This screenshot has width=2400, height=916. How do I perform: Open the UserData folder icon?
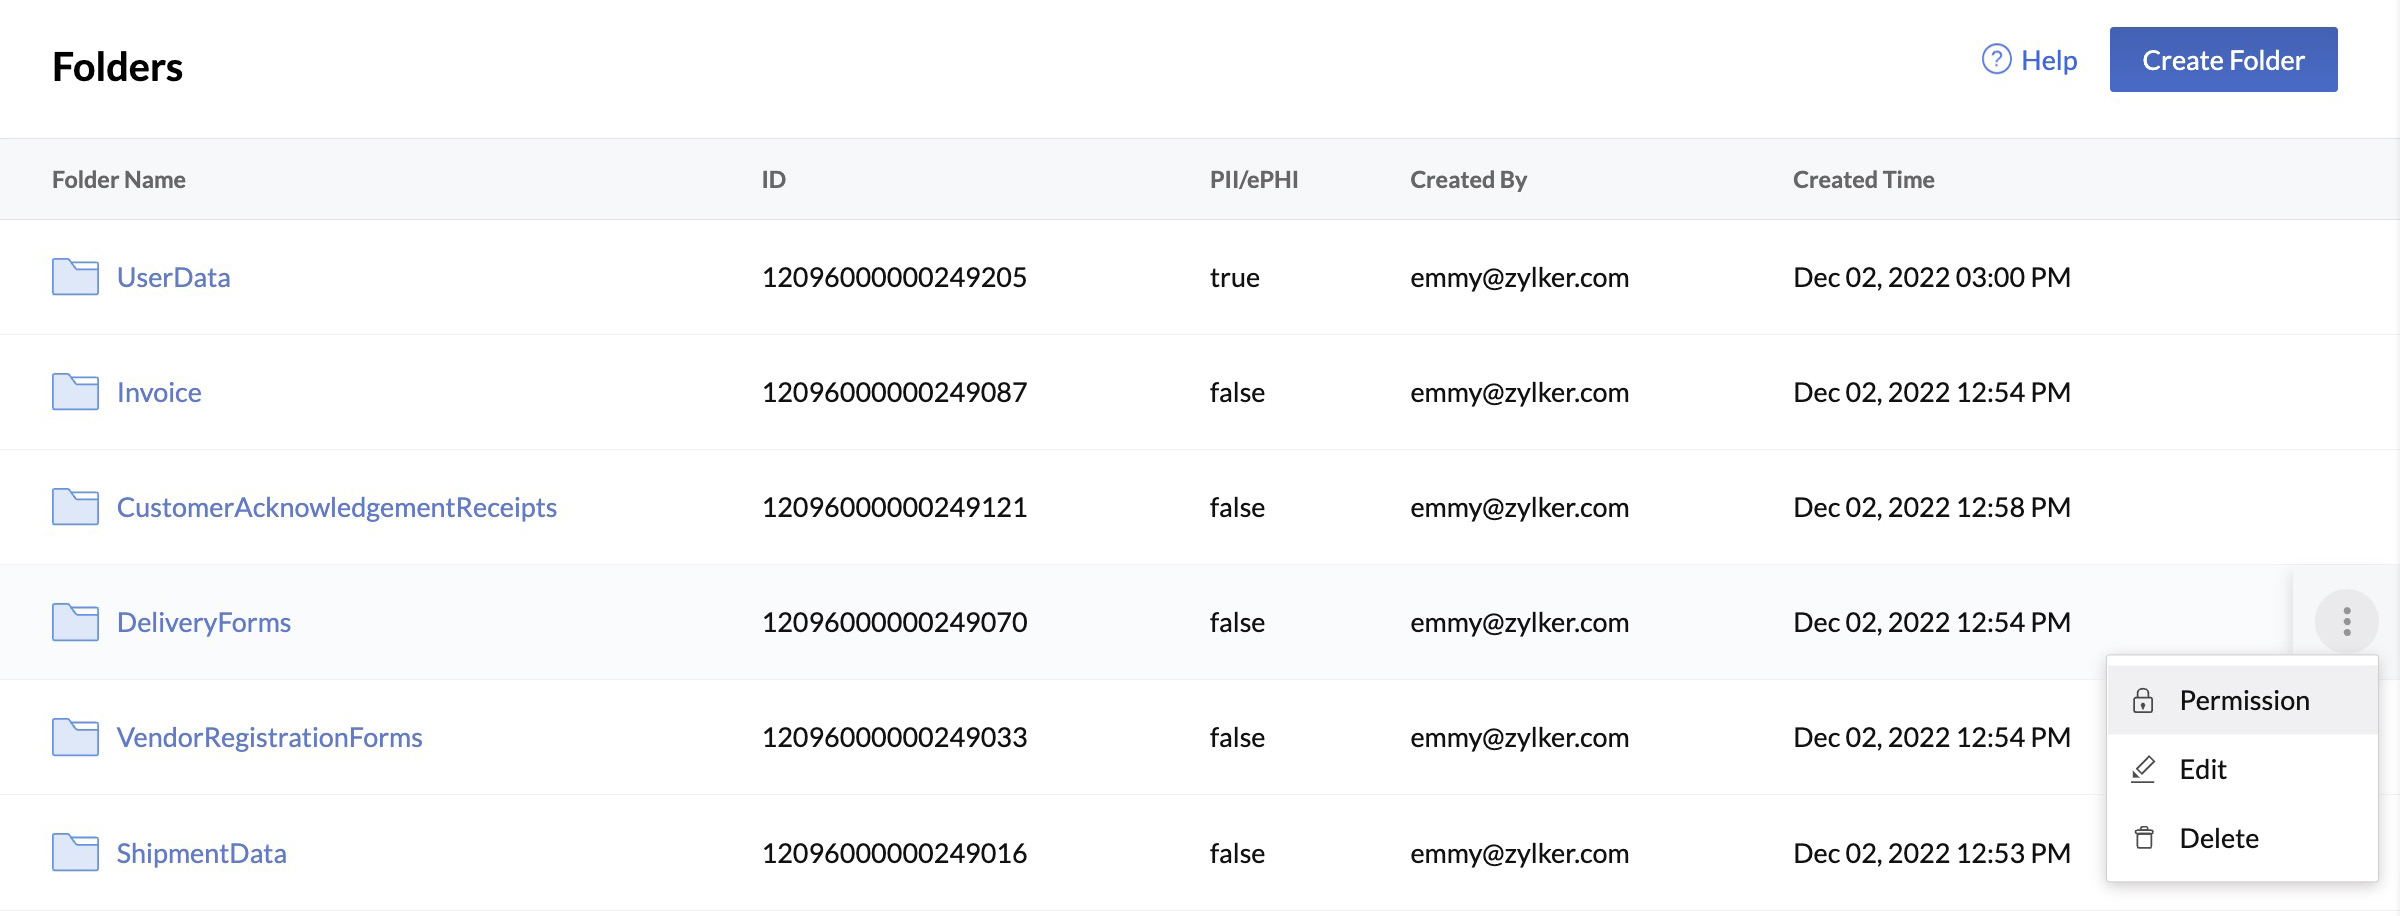(75, 277)
